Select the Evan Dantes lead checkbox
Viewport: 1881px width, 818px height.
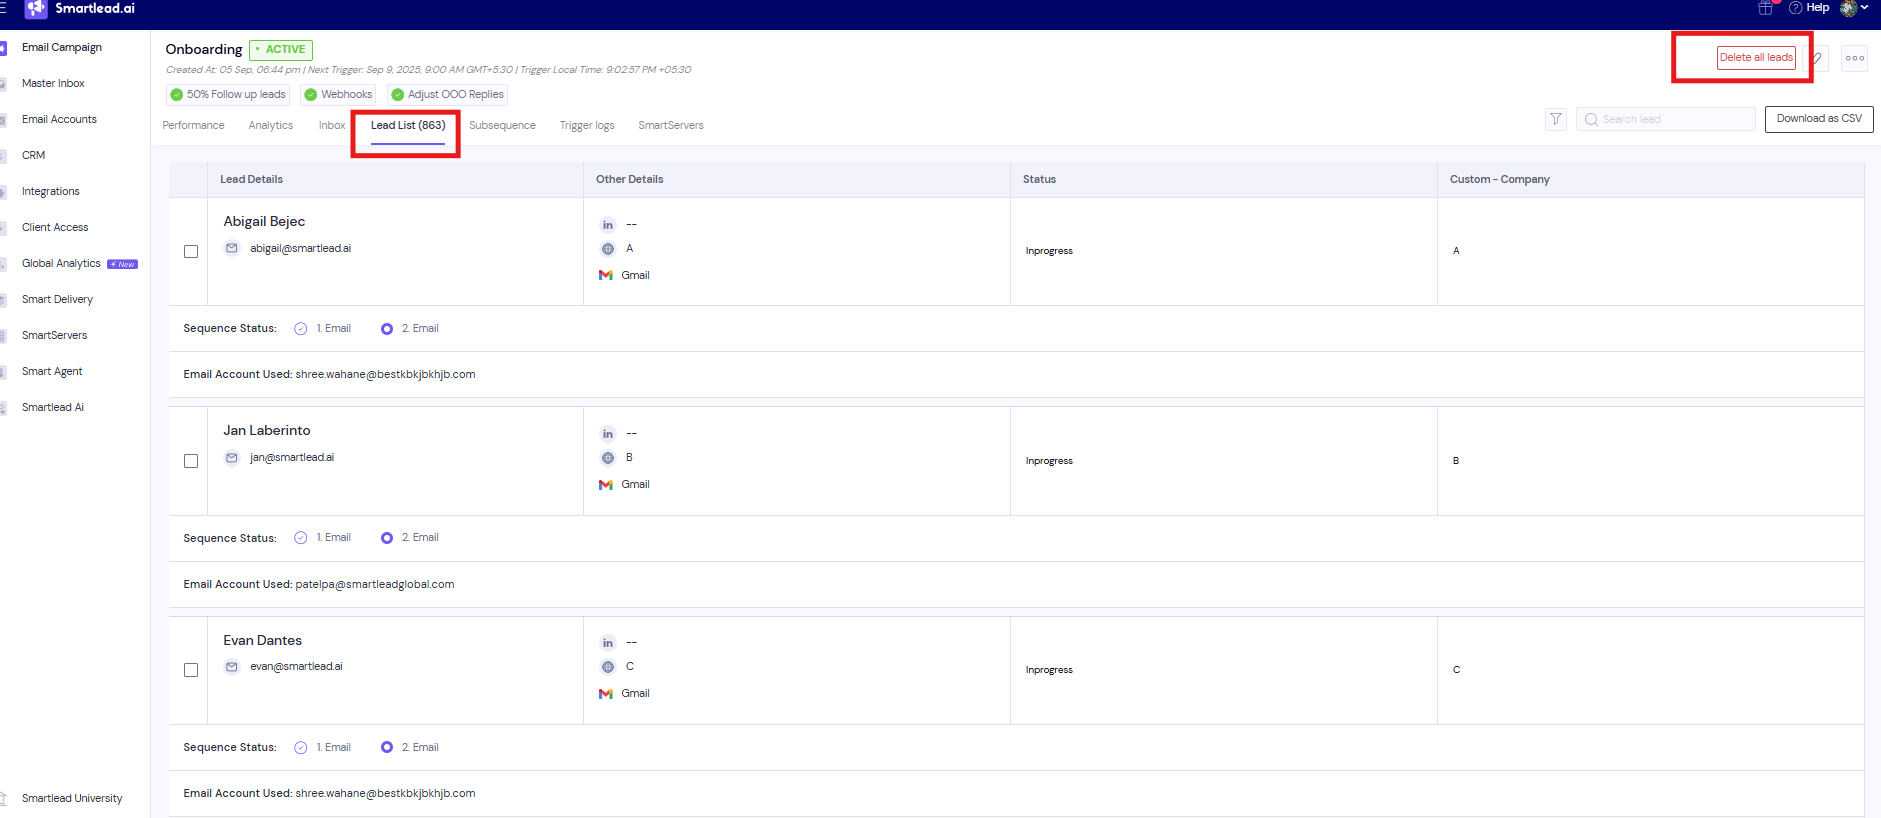(191, 670)
